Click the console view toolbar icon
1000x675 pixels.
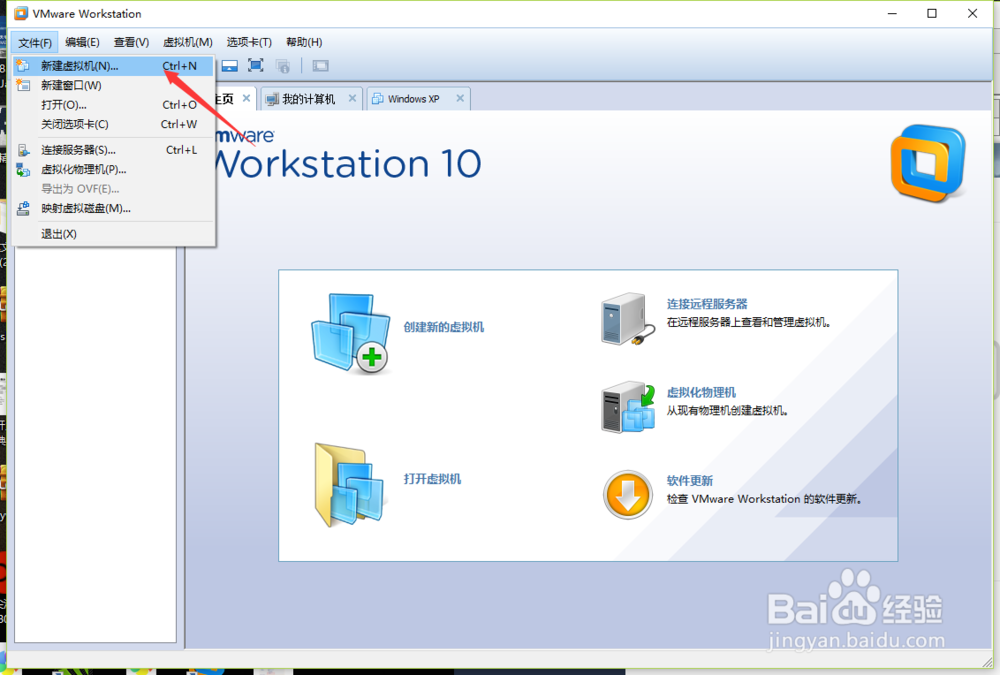click(x=230, y=66)
